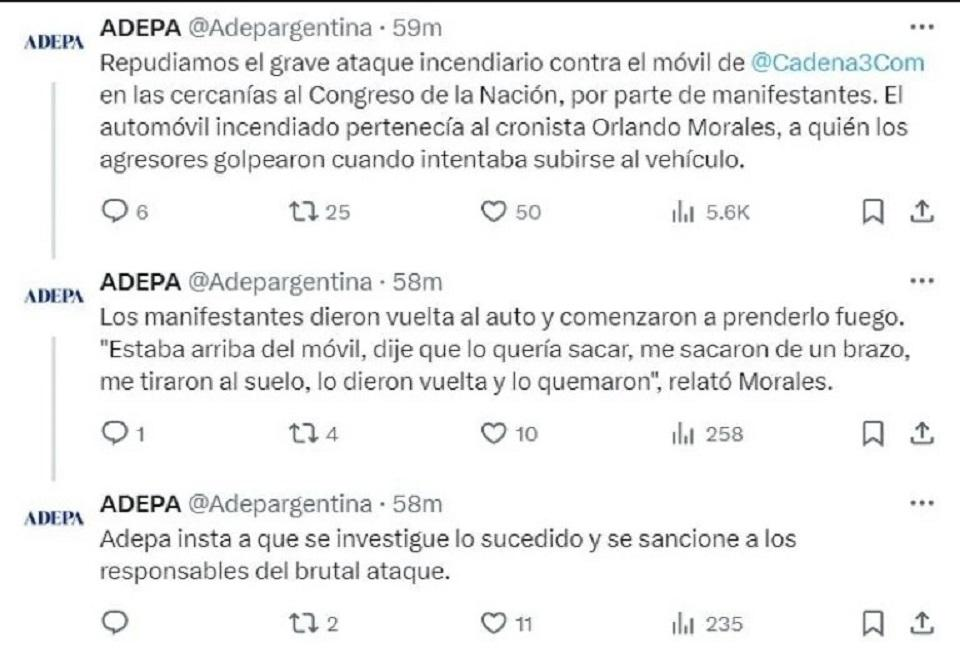Bookmark the third ADEPA tweet

[872, 623]
